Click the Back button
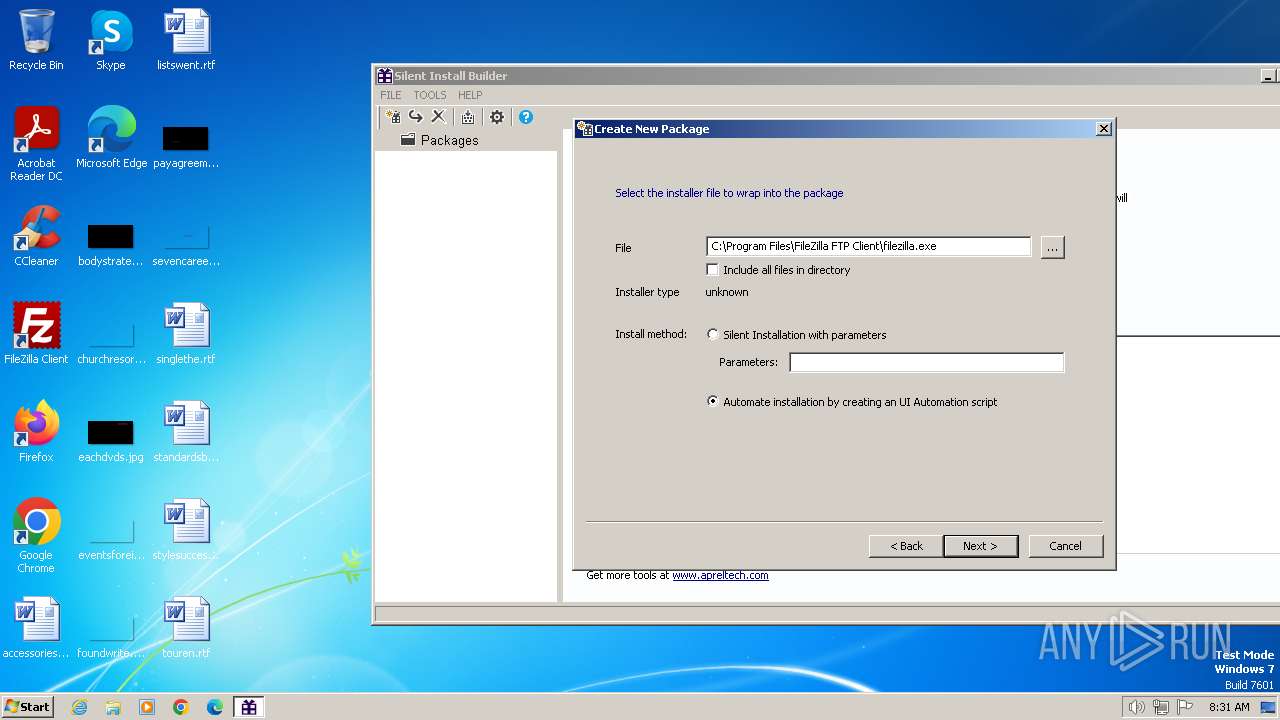The width and height of the screenshot is (1280, 720). 906,546
